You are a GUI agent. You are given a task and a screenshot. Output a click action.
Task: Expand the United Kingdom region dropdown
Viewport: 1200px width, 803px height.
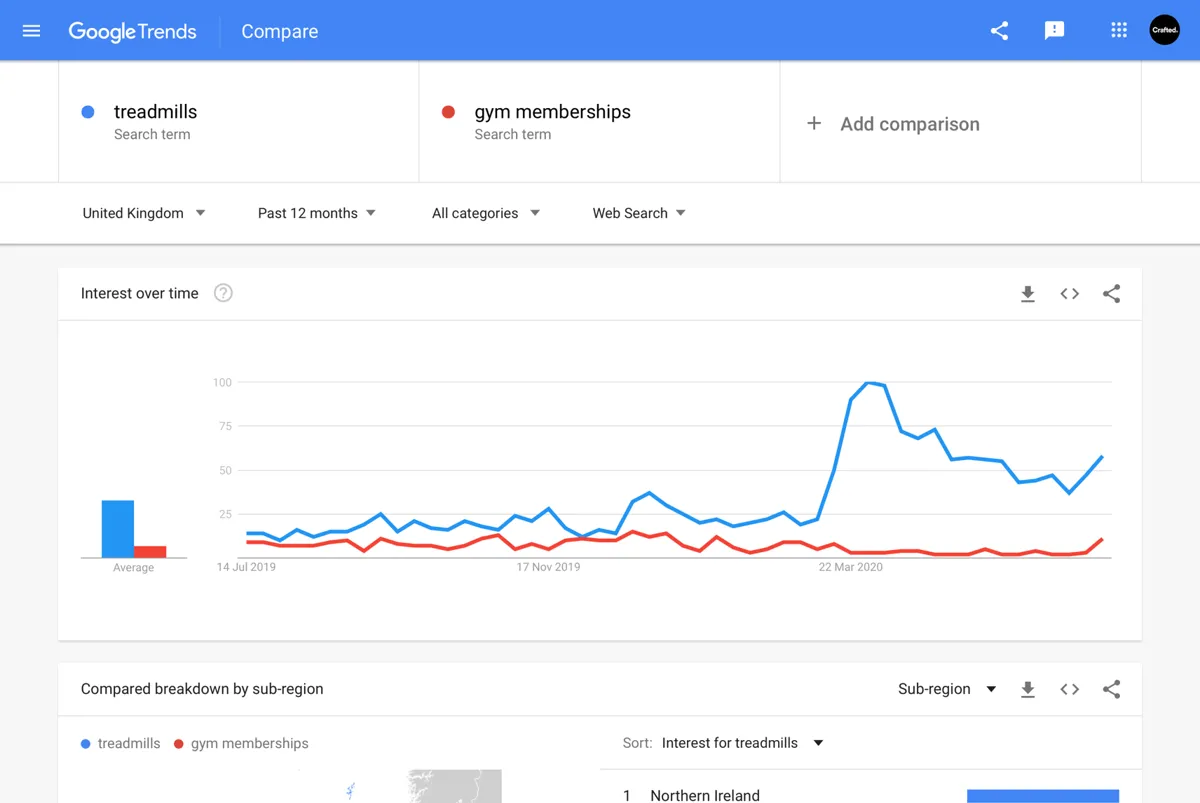144,213
